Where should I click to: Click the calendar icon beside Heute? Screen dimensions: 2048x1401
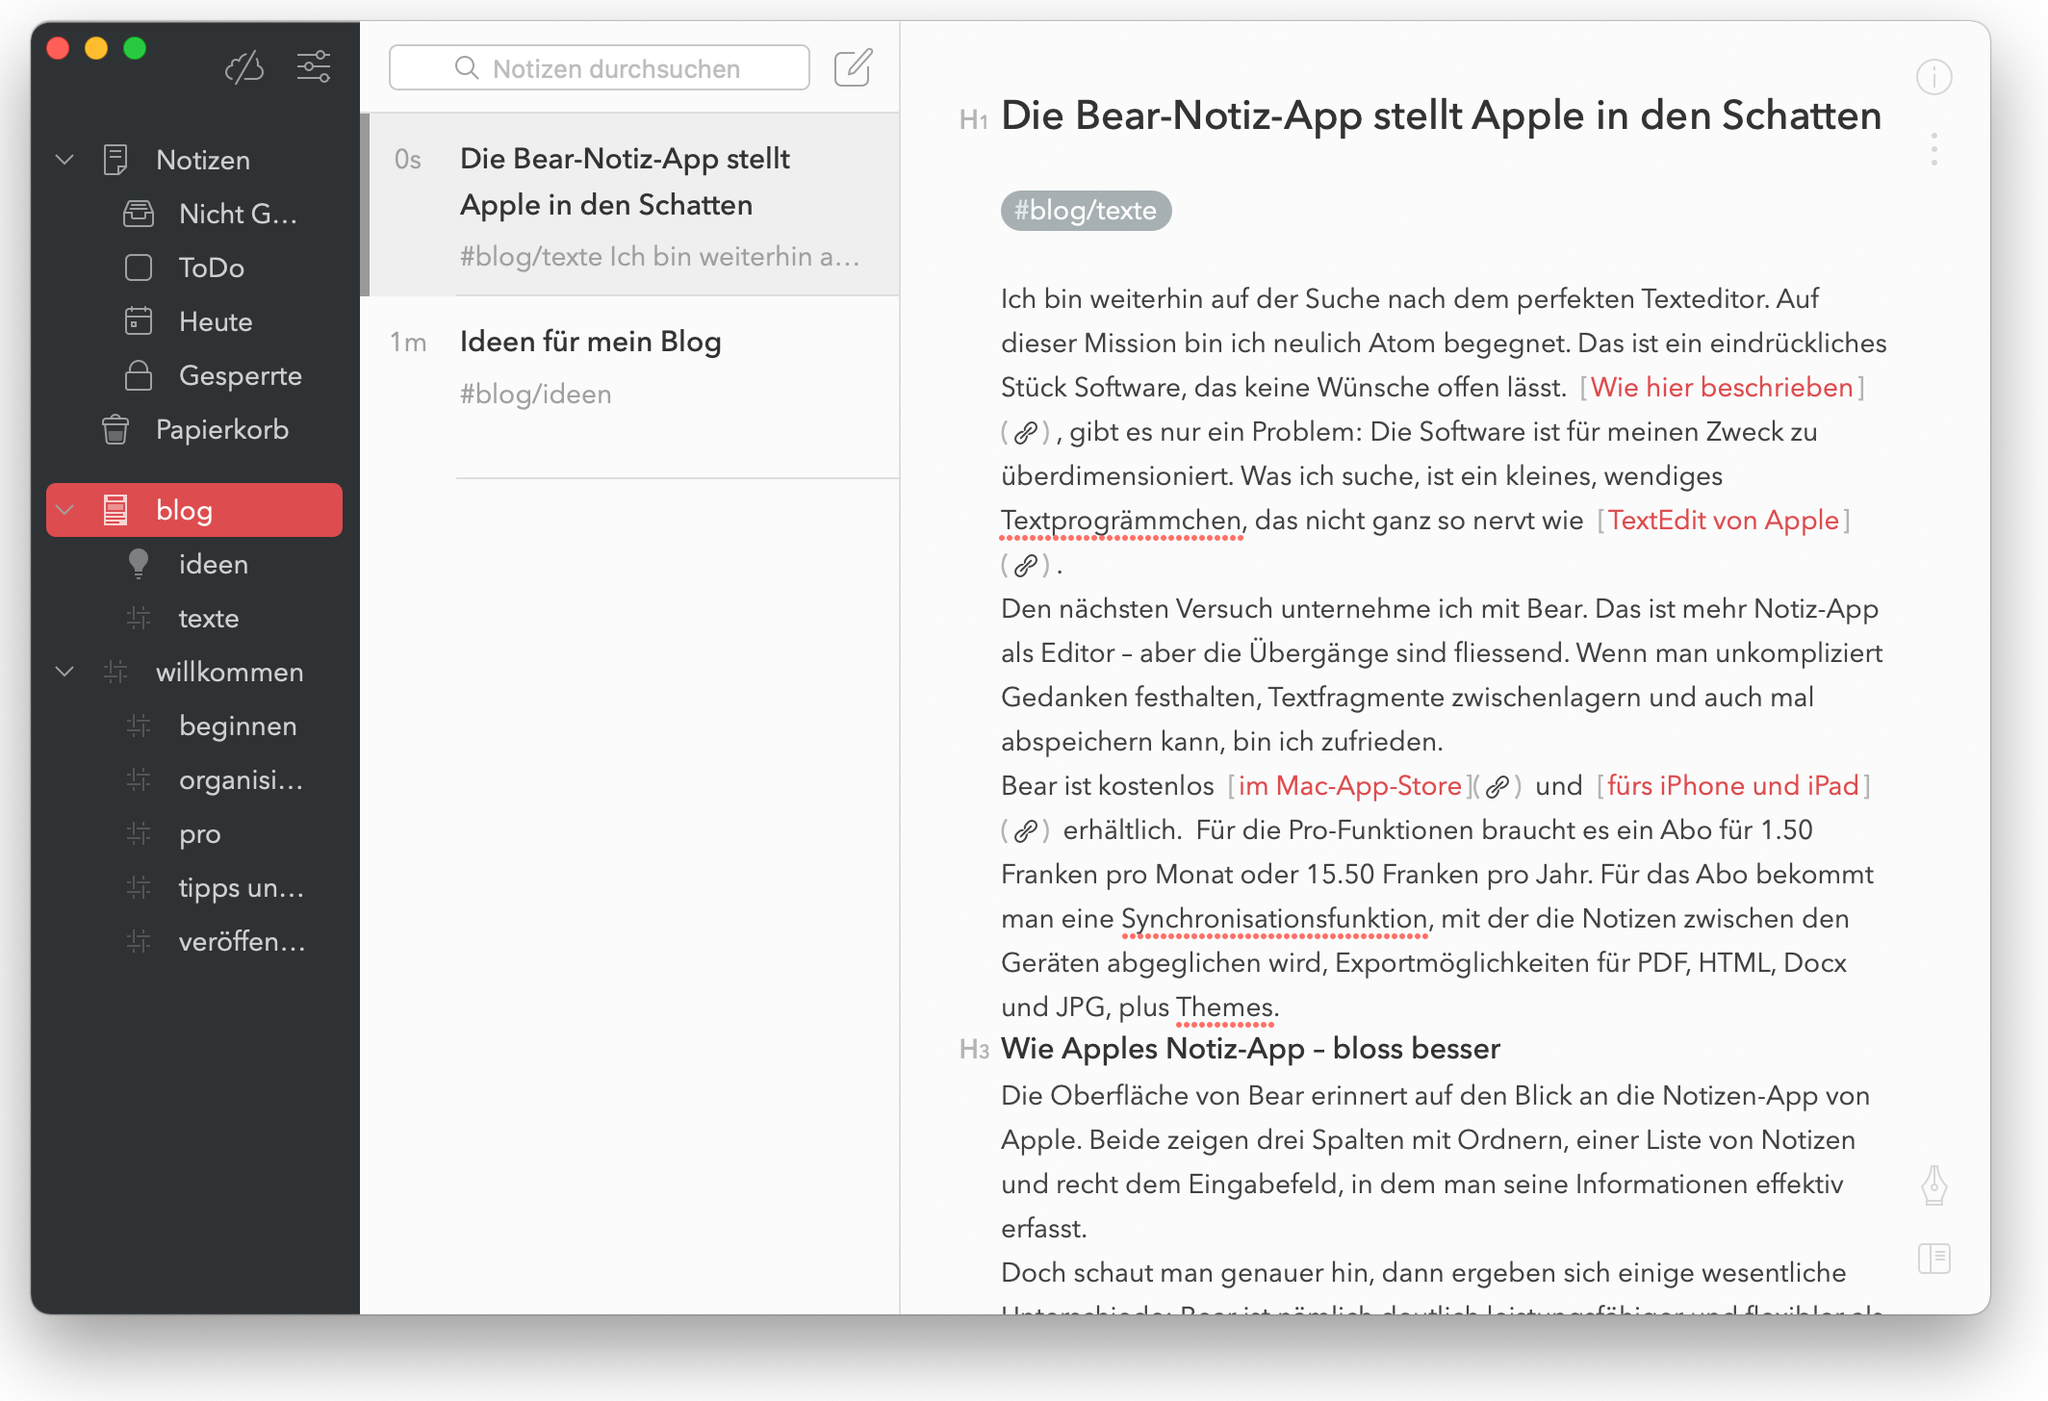(138, 321)
